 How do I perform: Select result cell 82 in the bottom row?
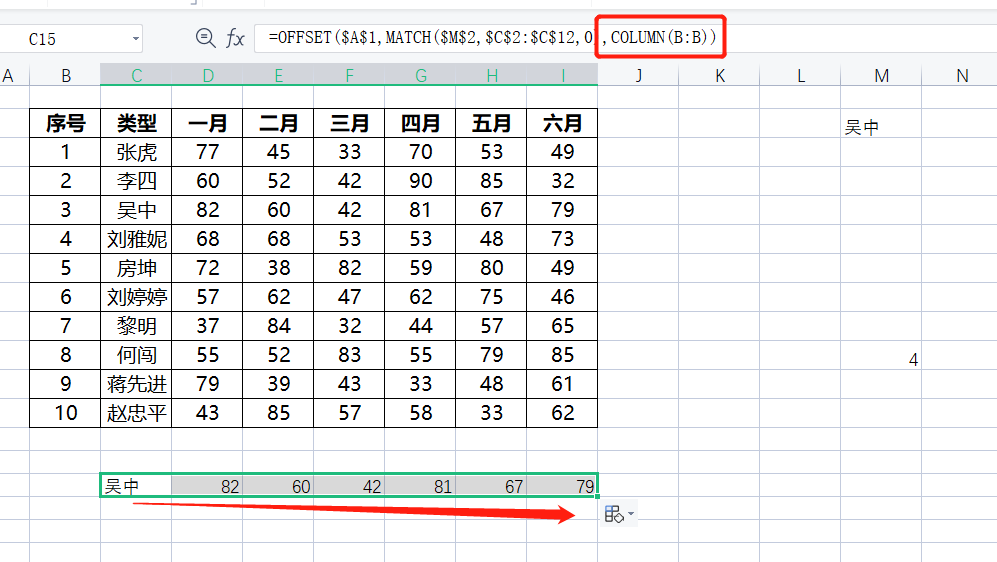click(207, 486)
